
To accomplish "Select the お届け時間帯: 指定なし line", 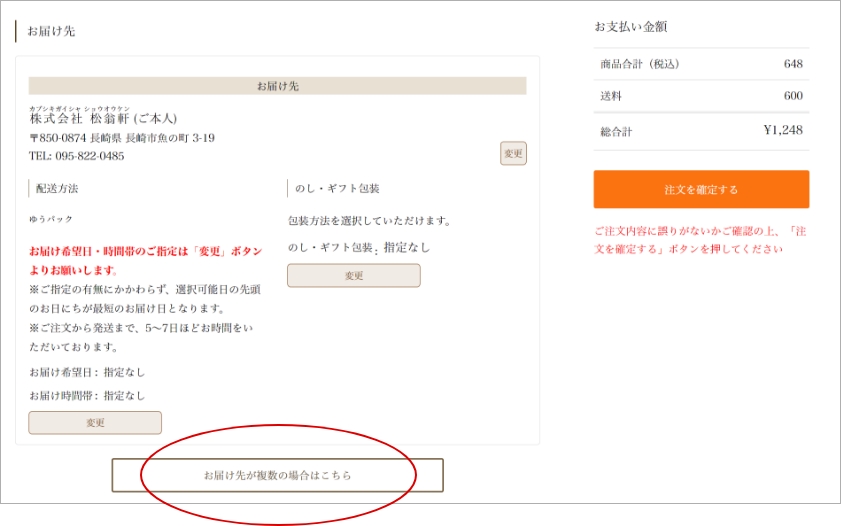I will point(87,395).
